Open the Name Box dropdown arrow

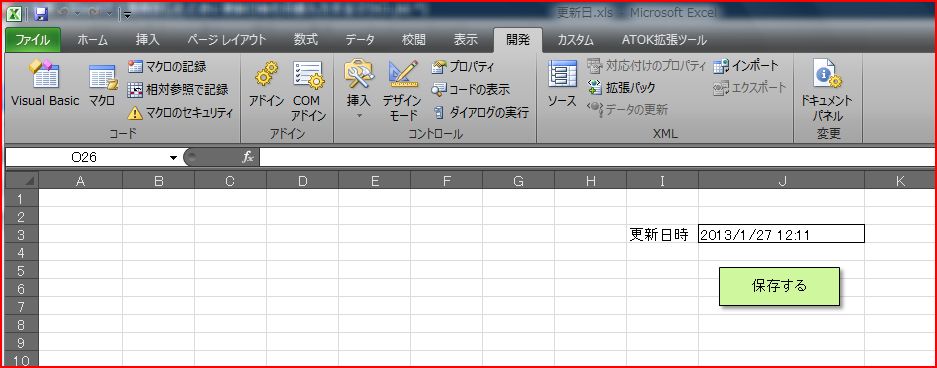173,158
